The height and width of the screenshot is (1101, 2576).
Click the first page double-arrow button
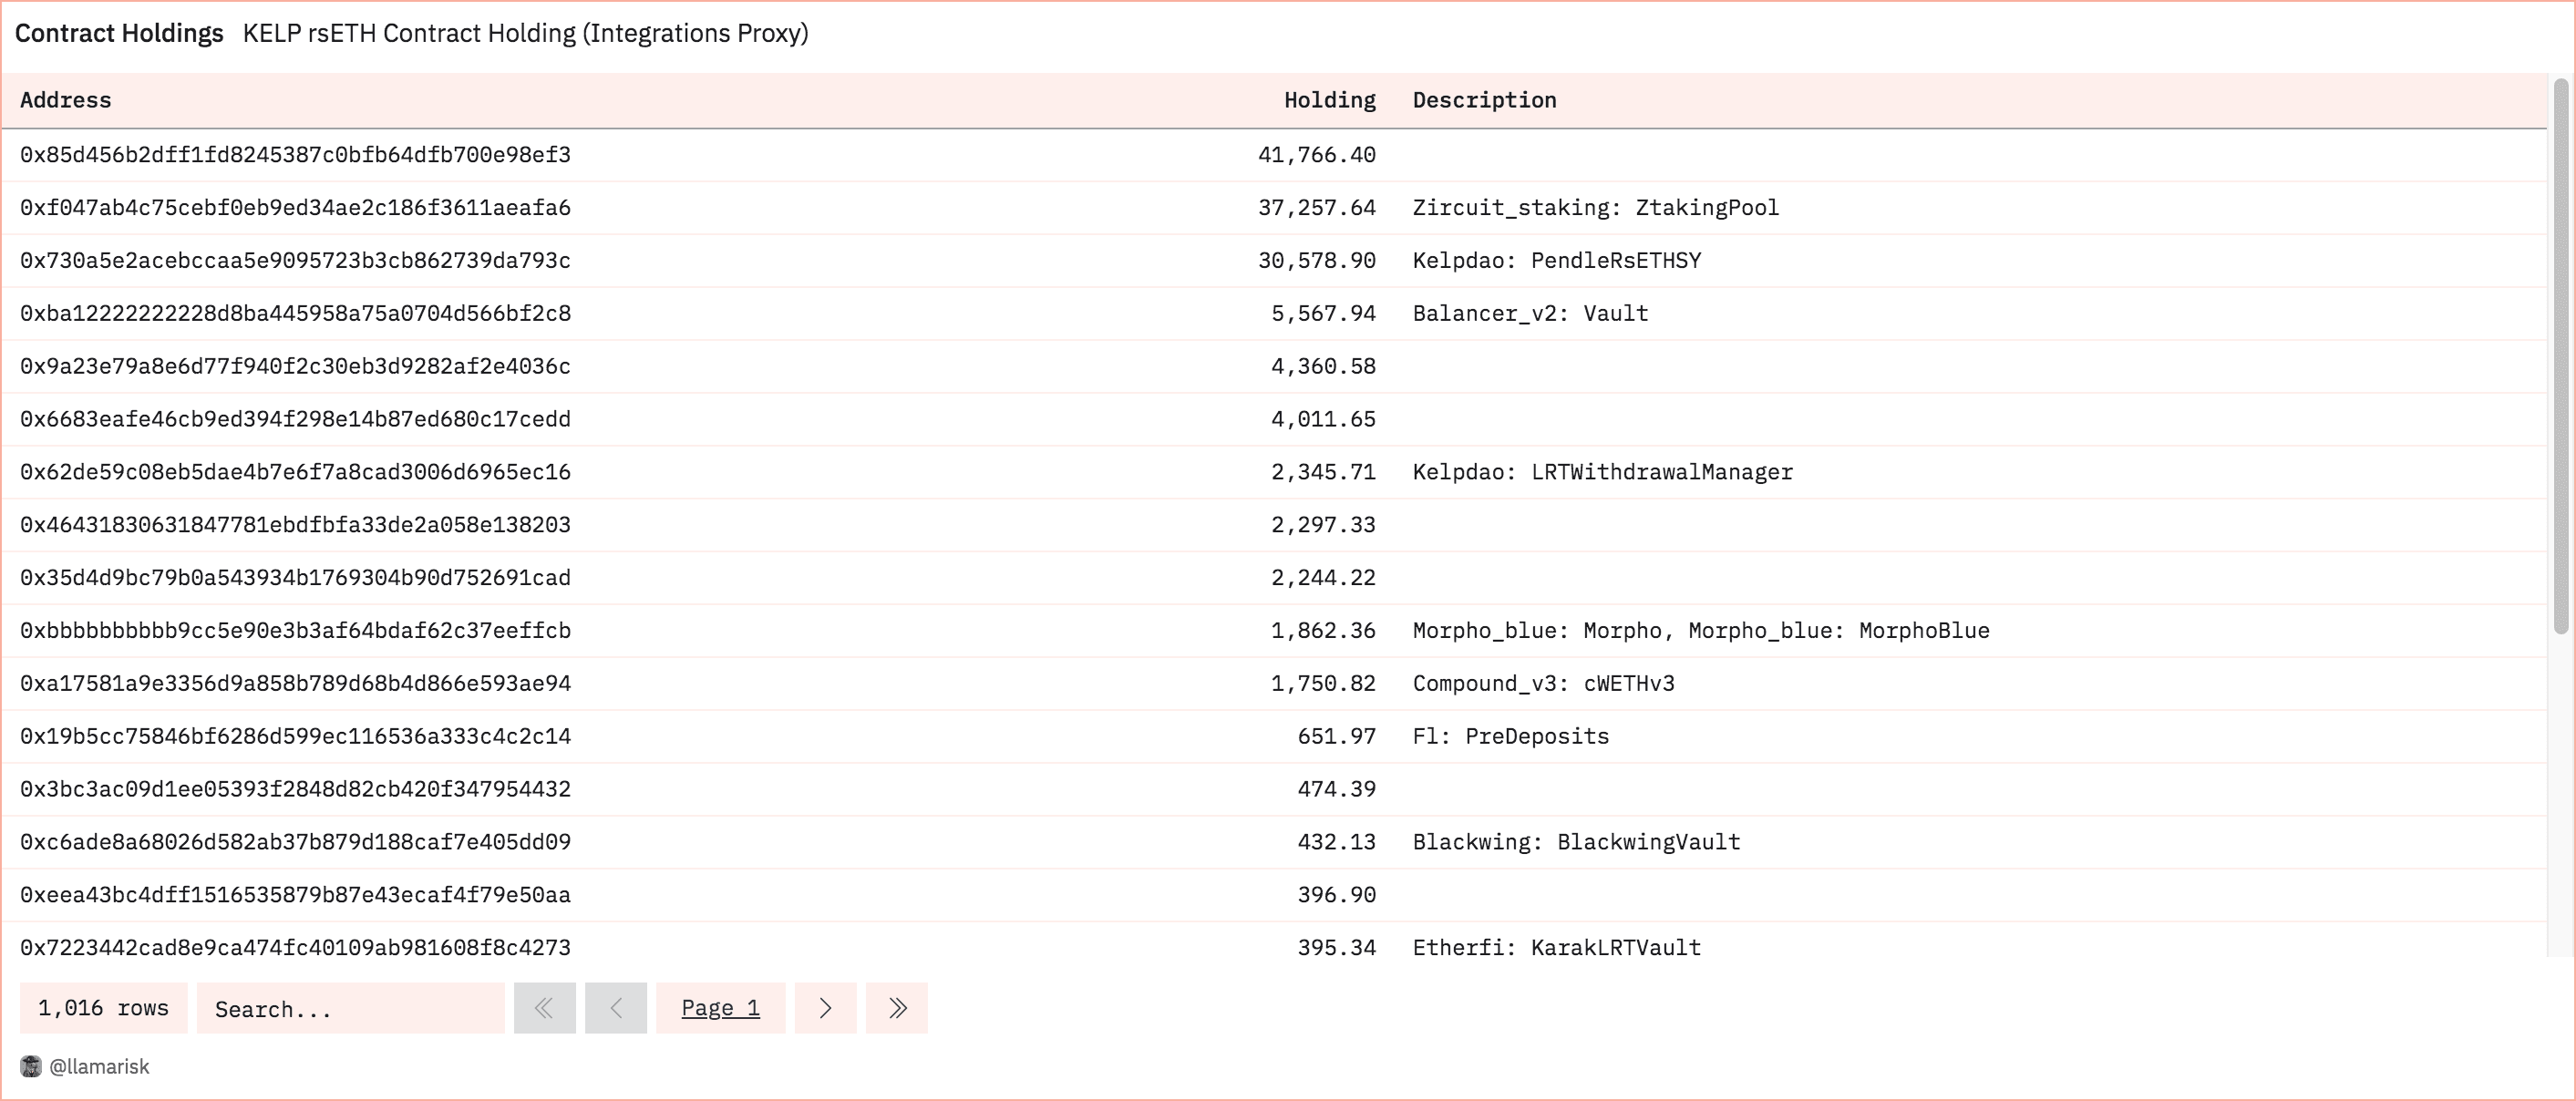coord(544,1008)
